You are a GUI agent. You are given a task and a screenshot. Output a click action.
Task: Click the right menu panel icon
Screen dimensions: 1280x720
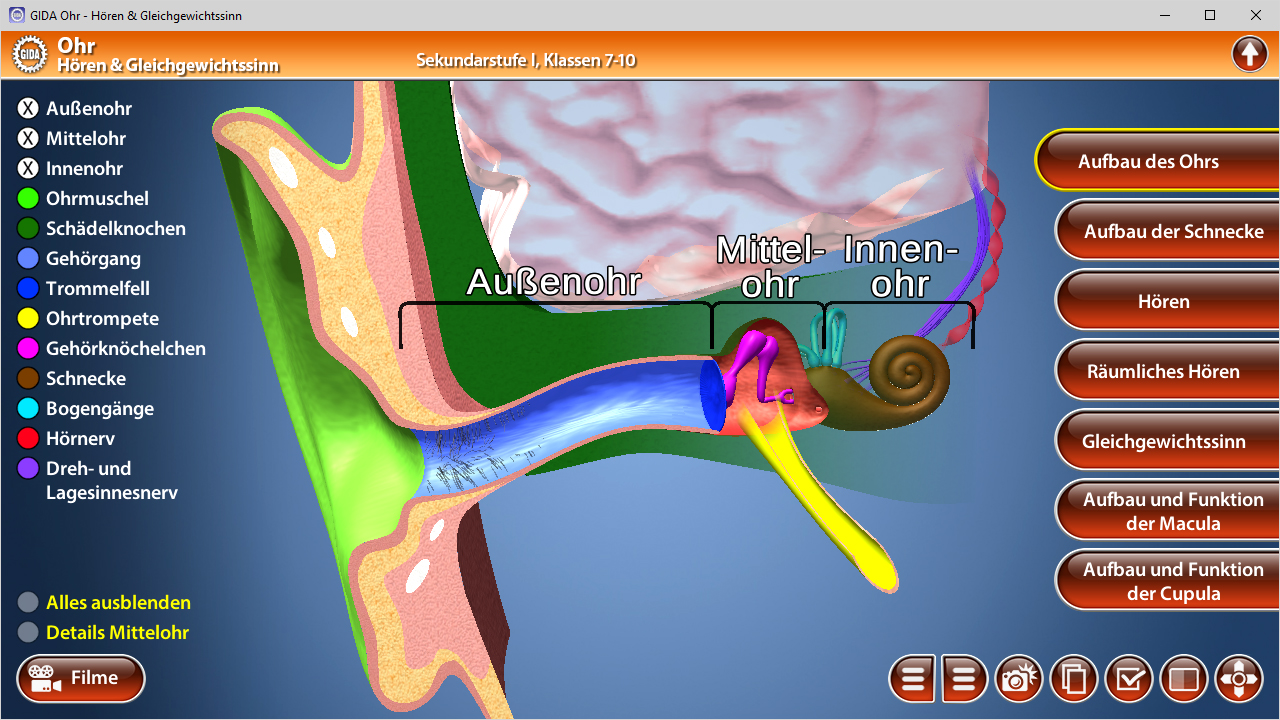(963, 680)
